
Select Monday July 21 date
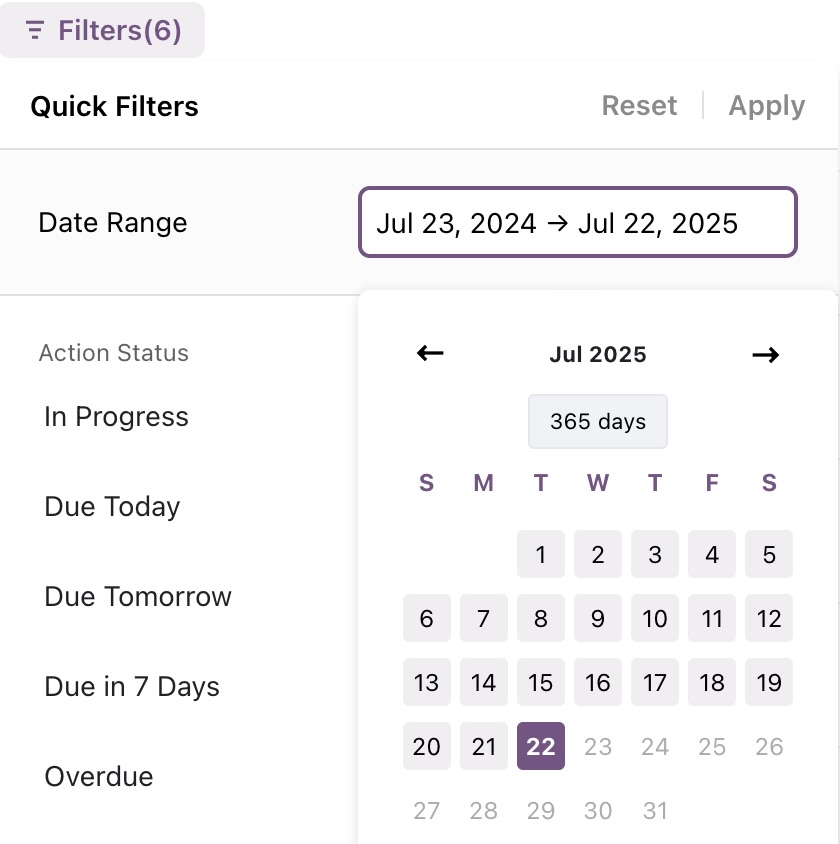click(484, 746)
